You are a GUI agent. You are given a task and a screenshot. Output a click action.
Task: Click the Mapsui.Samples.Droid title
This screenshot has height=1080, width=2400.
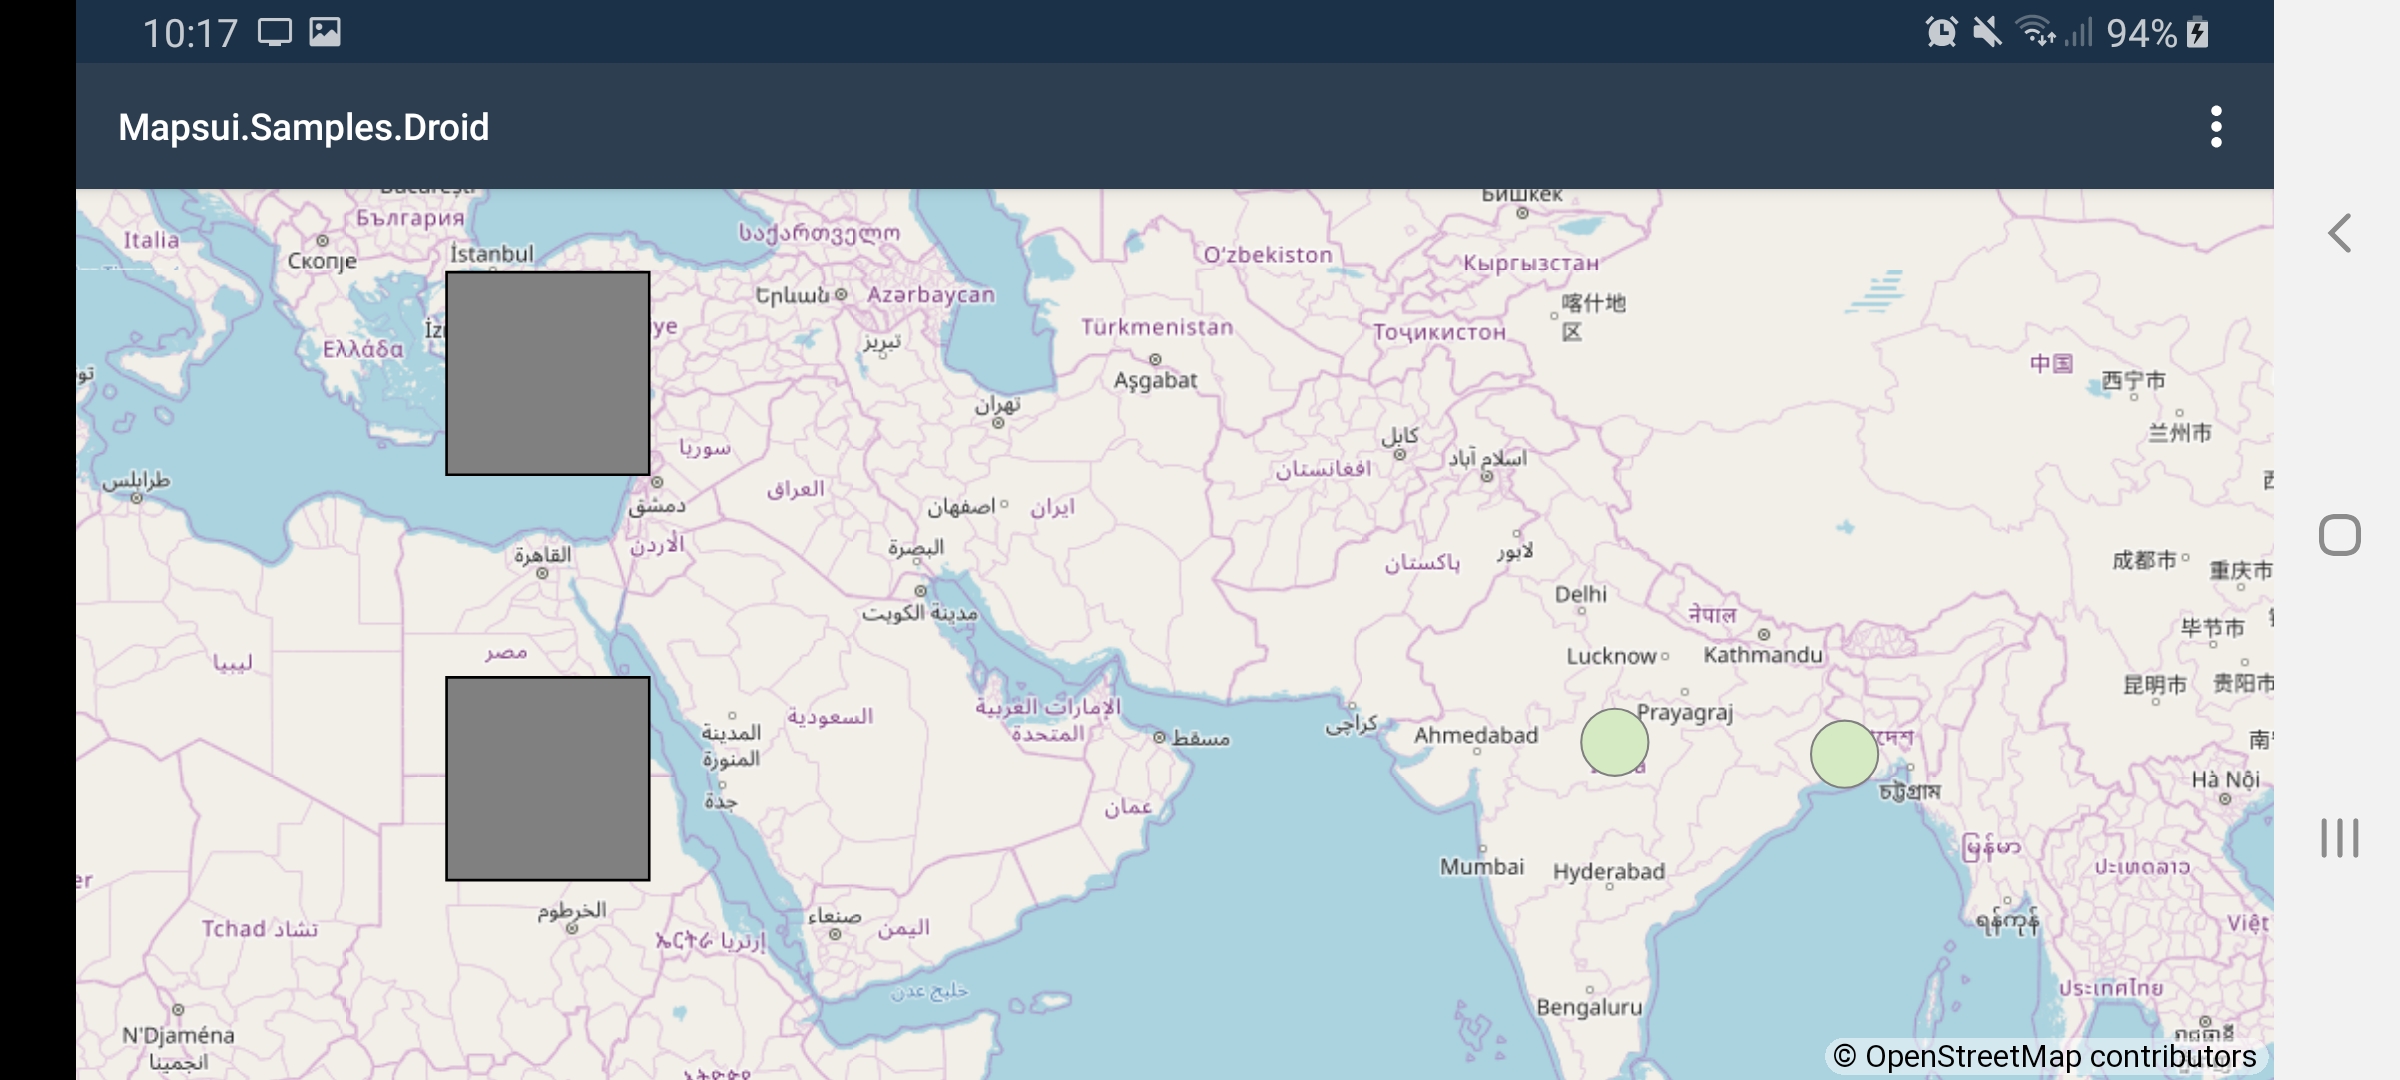[304, 127]
